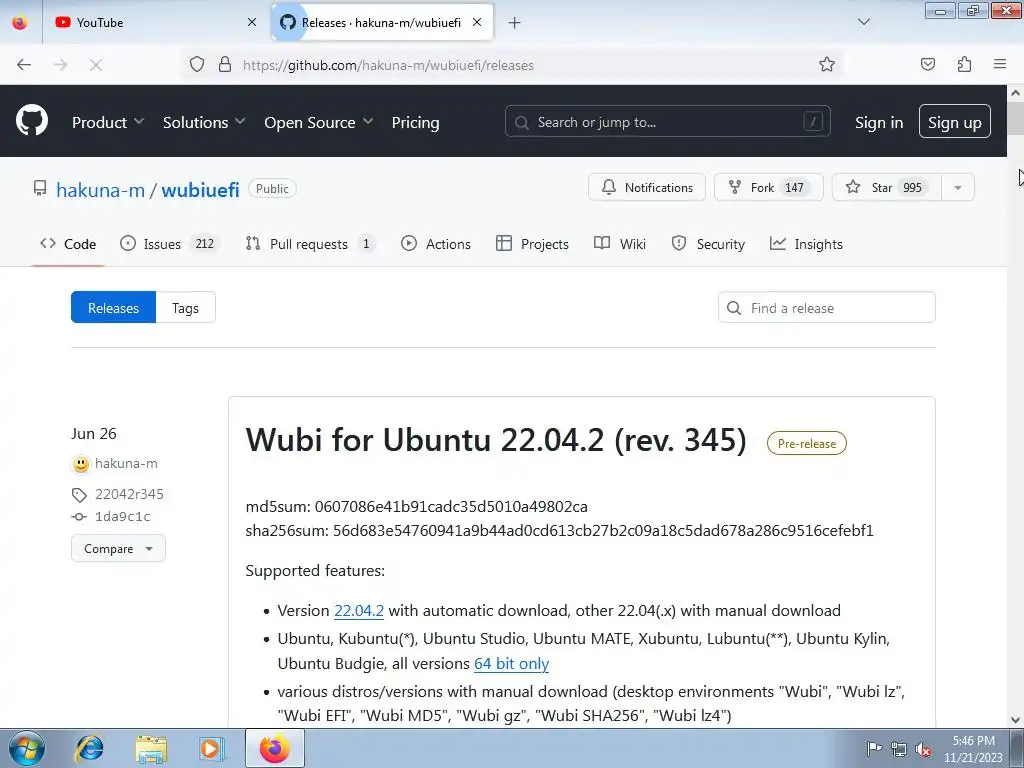Open the Actions tab
Image resolution: width=1024 pixels, height=768 pixels.
[x=436, y=244]
